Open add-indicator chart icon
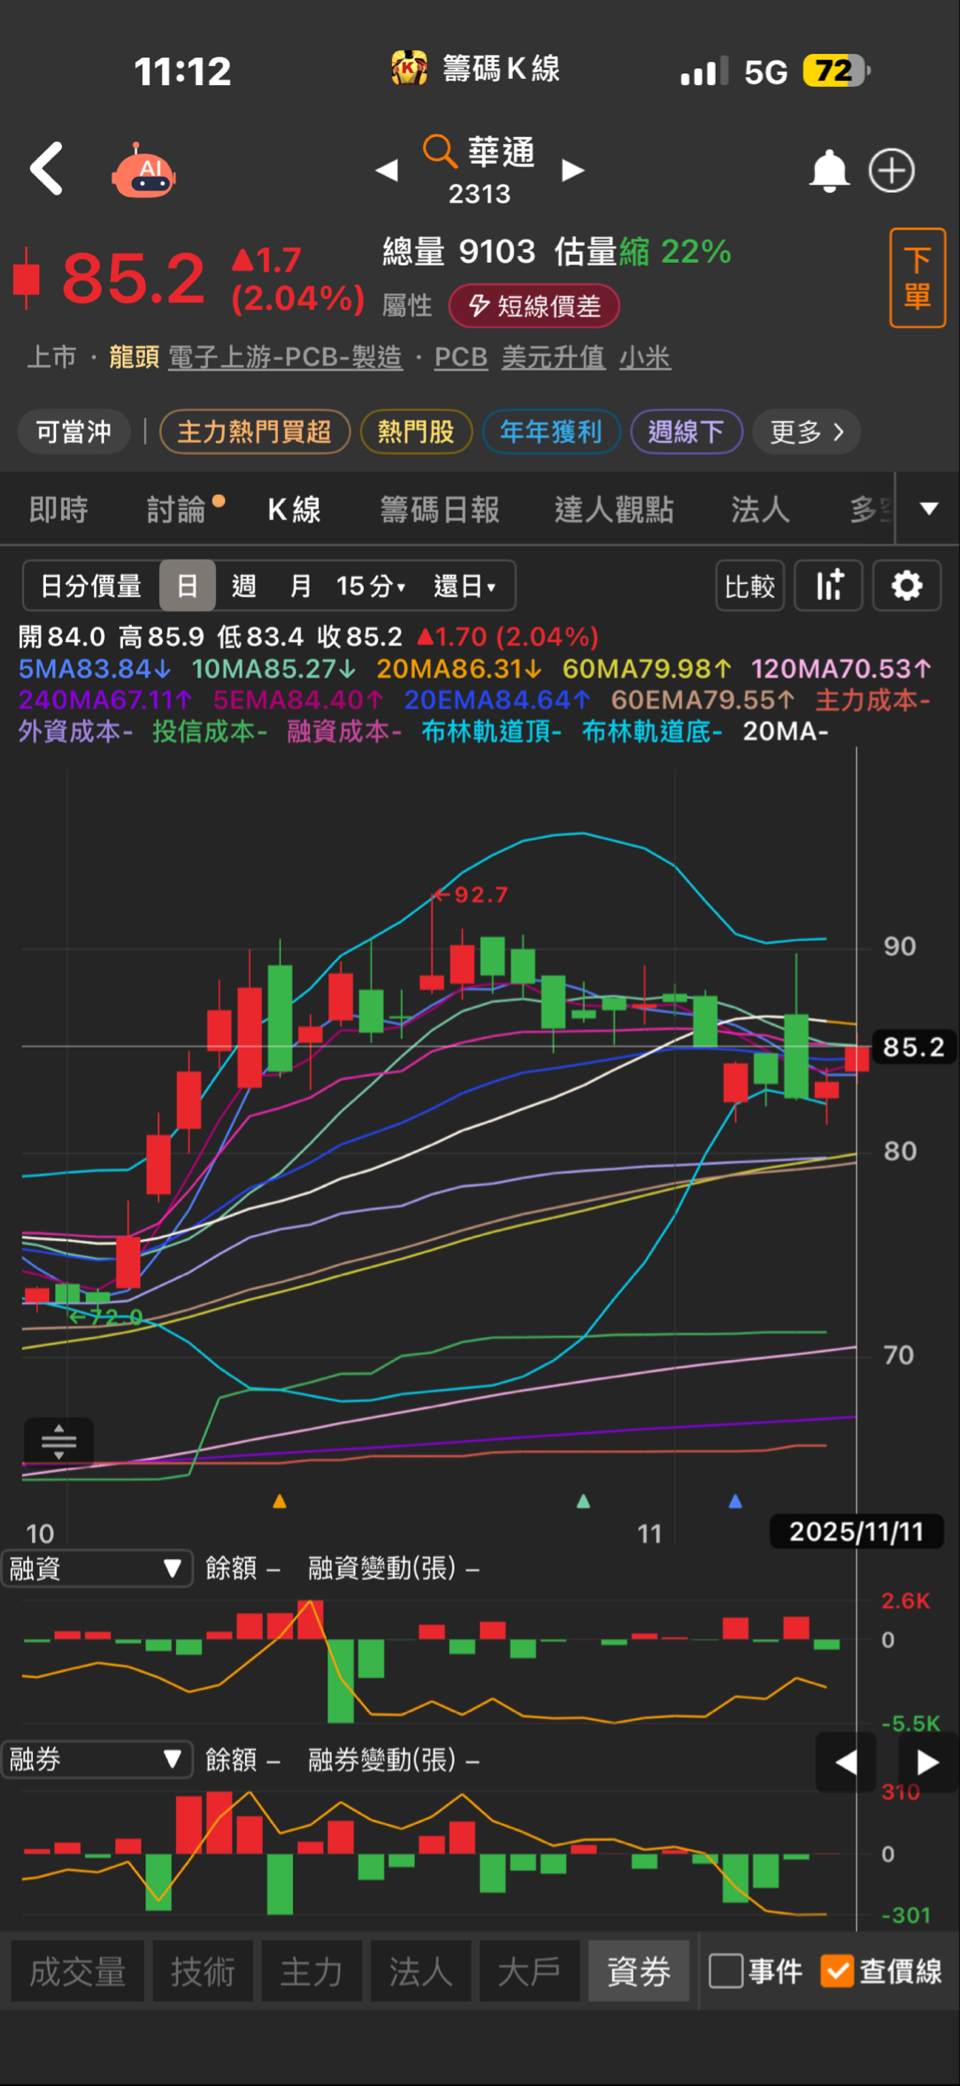The width and height of the screenshot is (960, 2086). click(829, 586)
